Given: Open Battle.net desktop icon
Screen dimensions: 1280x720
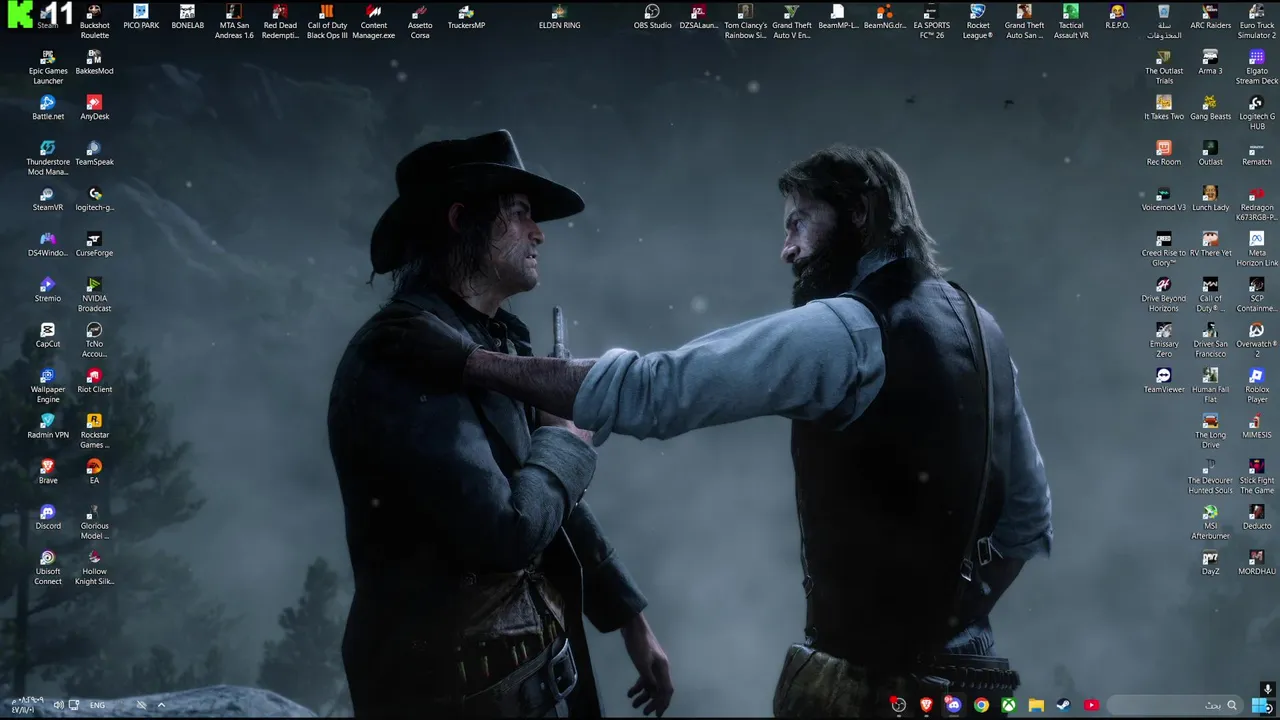Looking at the screenshot, I should (x=47, y=107).
